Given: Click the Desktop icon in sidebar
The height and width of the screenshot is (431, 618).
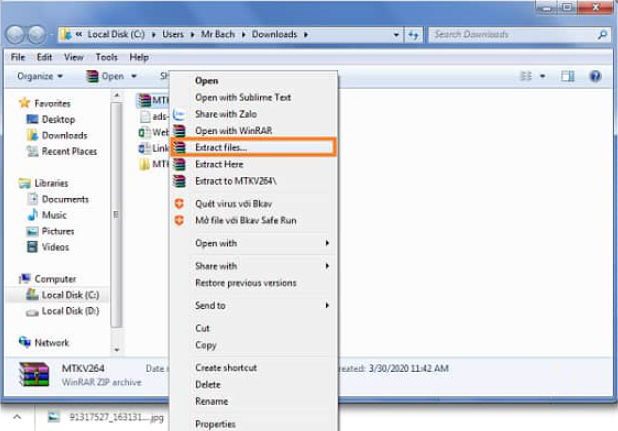Looking at the screenshot, I should pyautogui.click(x=32, y=119).
